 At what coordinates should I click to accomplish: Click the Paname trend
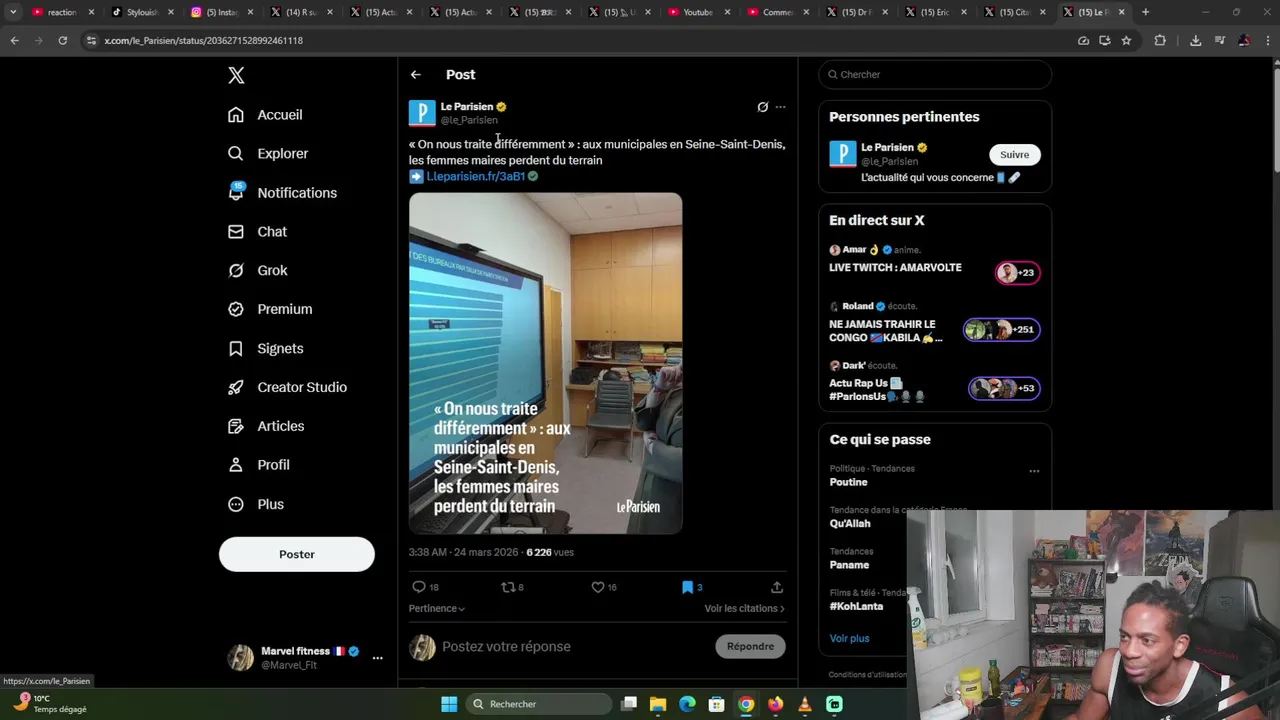click(849, 566)
